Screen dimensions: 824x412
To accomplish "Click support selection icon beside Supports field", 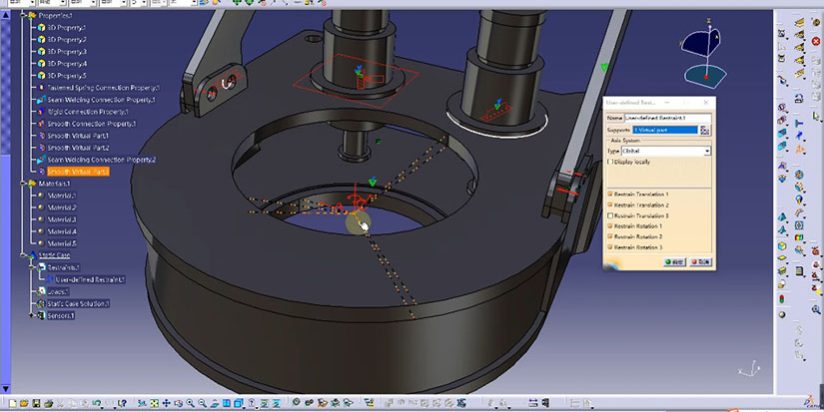I will click(706, 130).
